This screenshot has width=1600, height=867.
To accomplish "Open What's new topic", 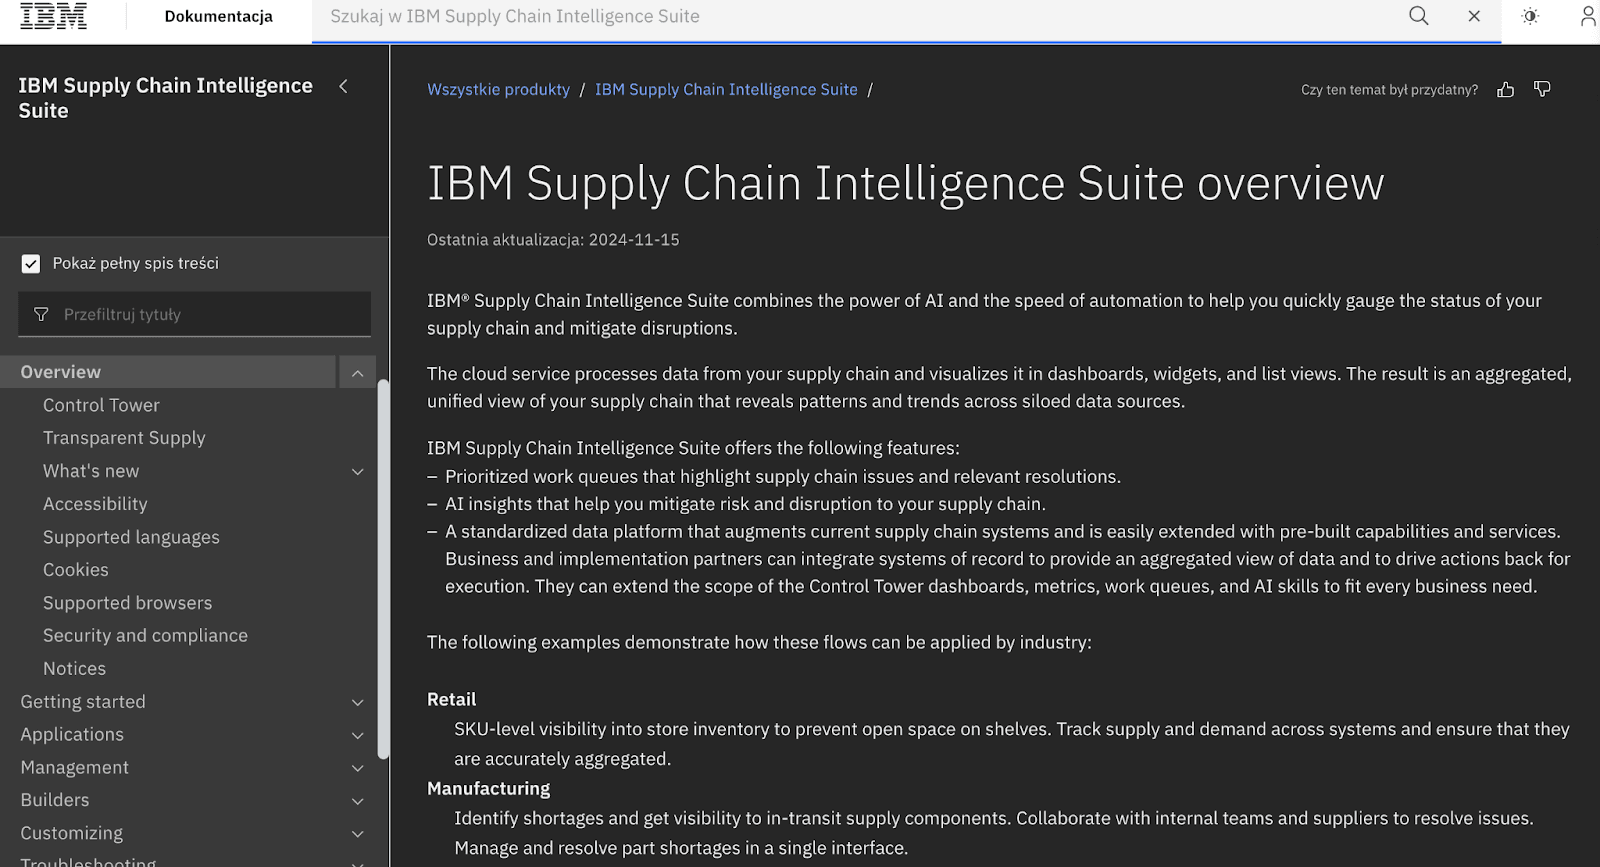I will pos(91,471).
